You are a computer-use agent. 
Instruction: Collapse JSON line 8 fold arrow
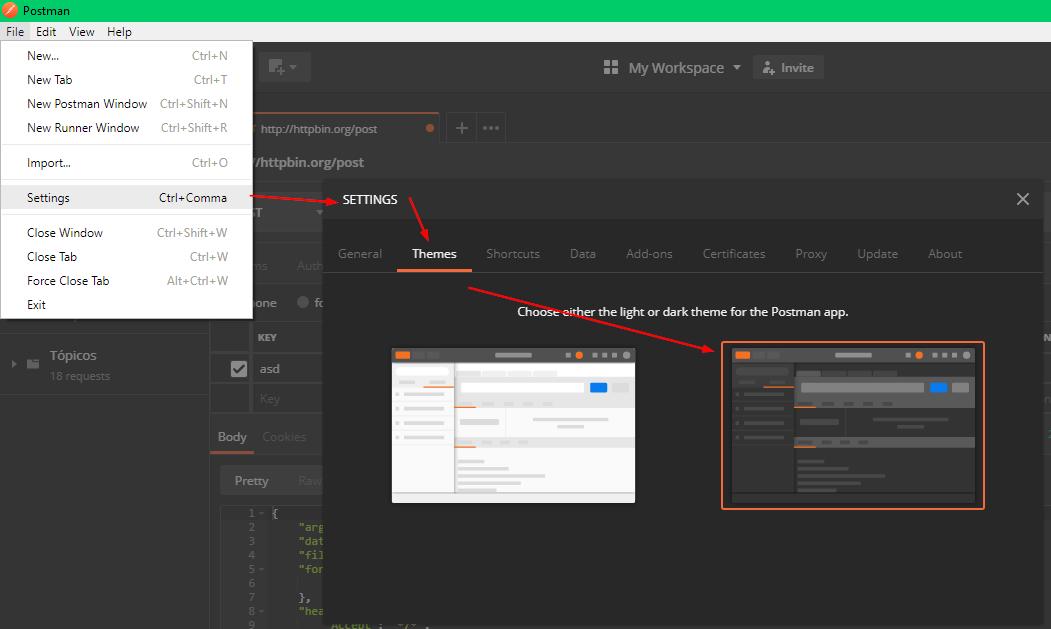(262, 612)
